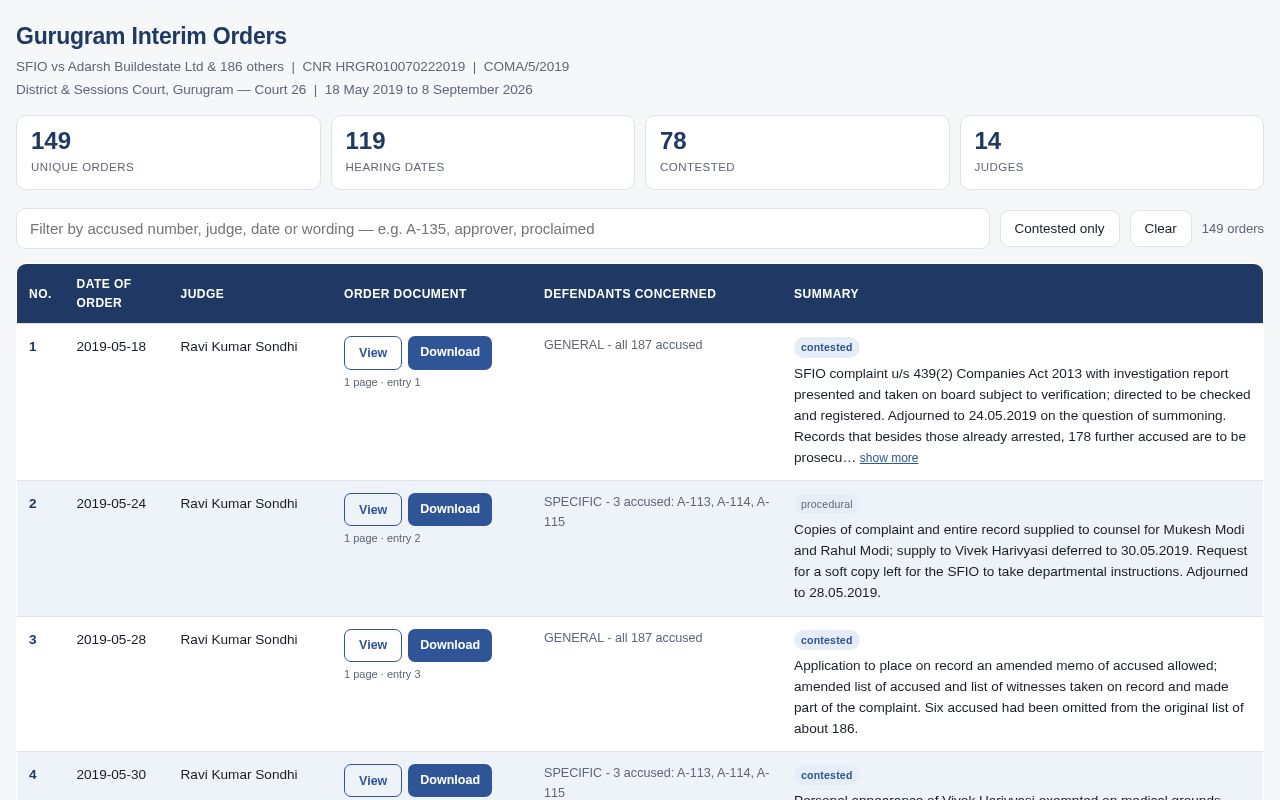Download order 1 document
This screenshot has width=1280, height=800.
[450, 353]
